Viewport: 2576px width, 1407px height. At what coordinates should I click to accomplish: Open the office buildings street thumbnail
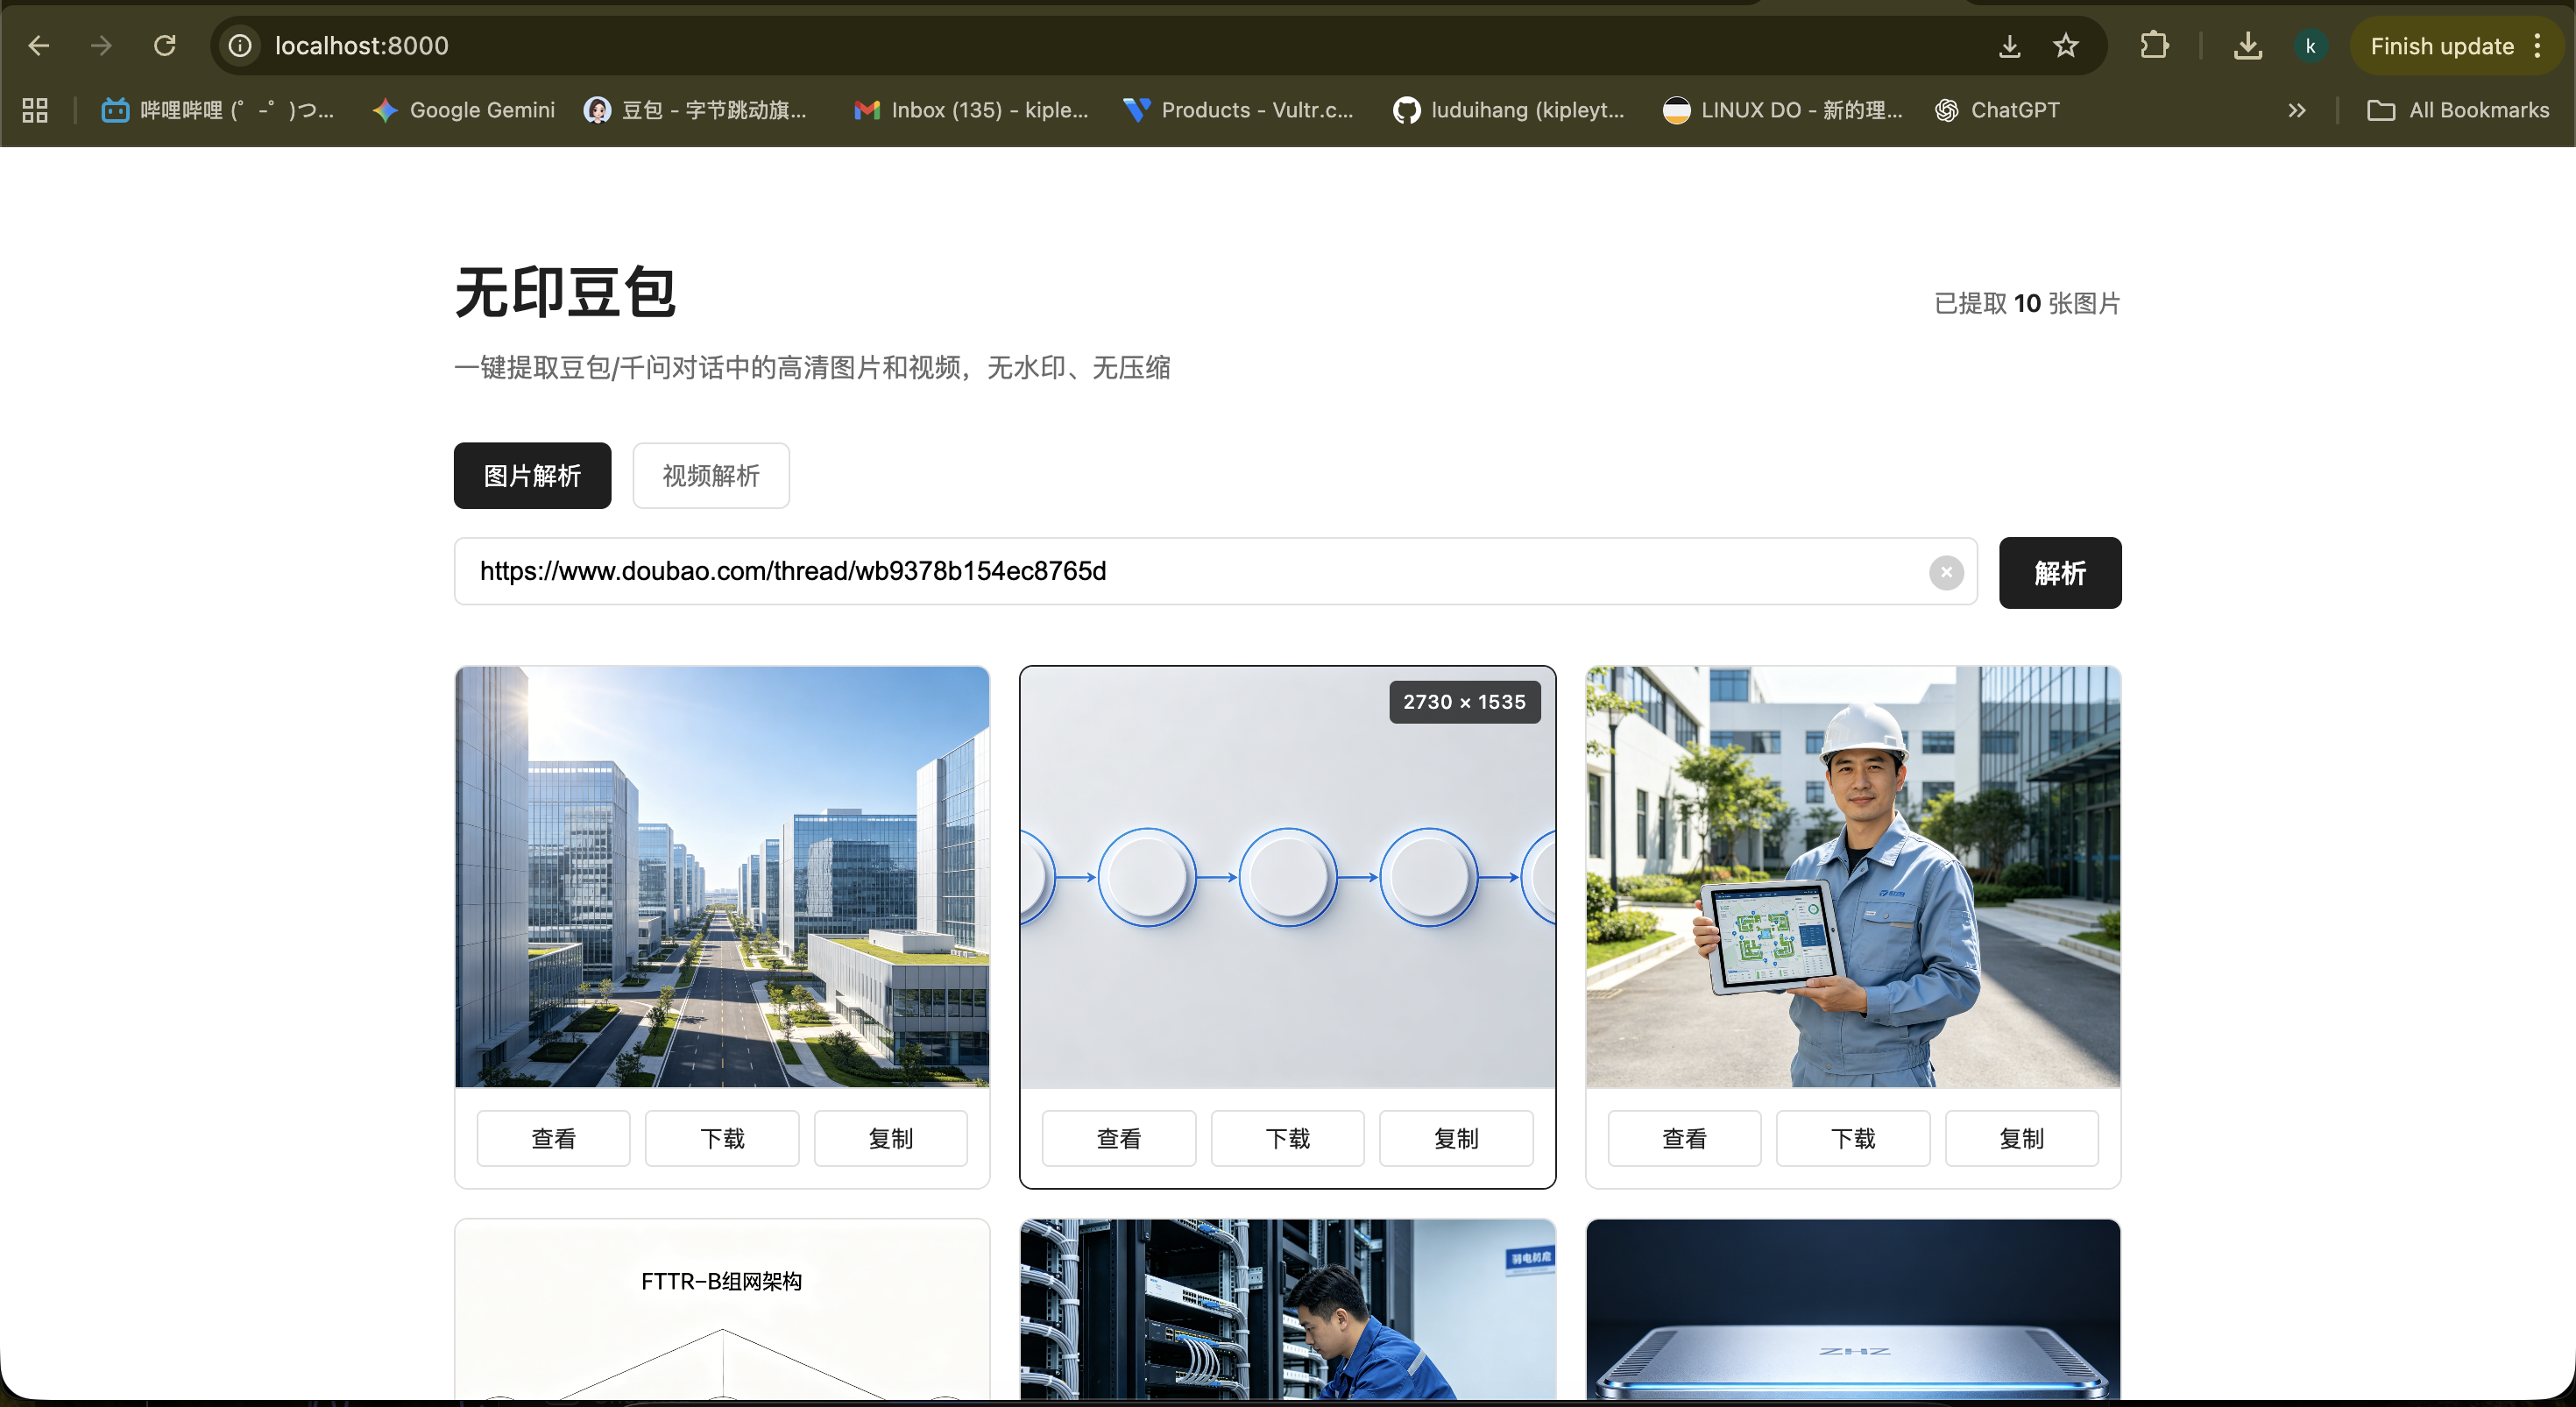pos(722,877)
